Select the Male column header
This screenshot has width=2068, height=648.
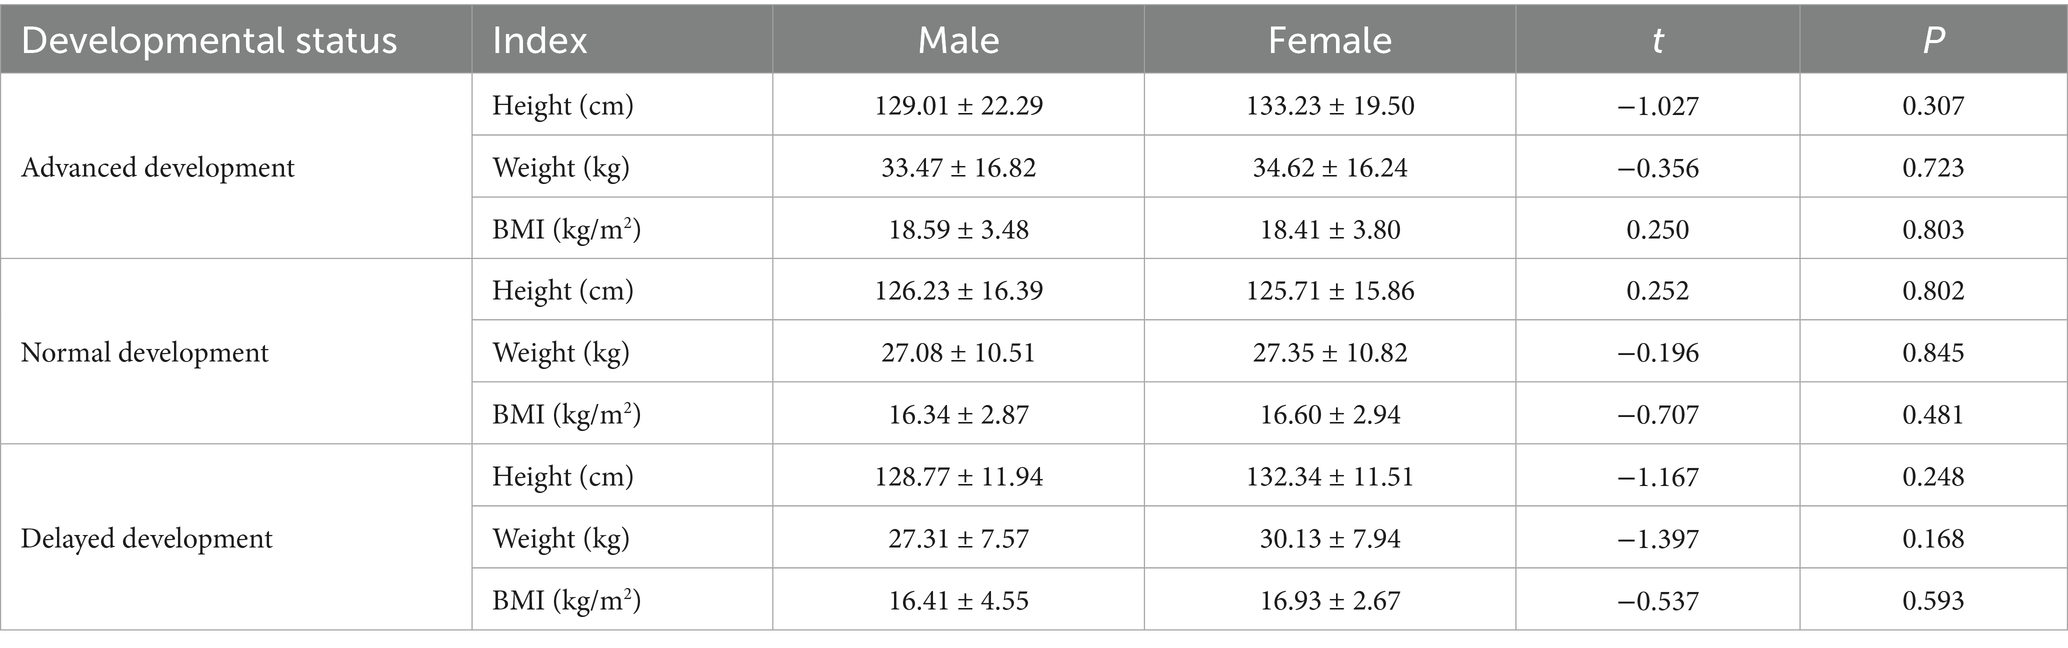[x=958, y=41]
